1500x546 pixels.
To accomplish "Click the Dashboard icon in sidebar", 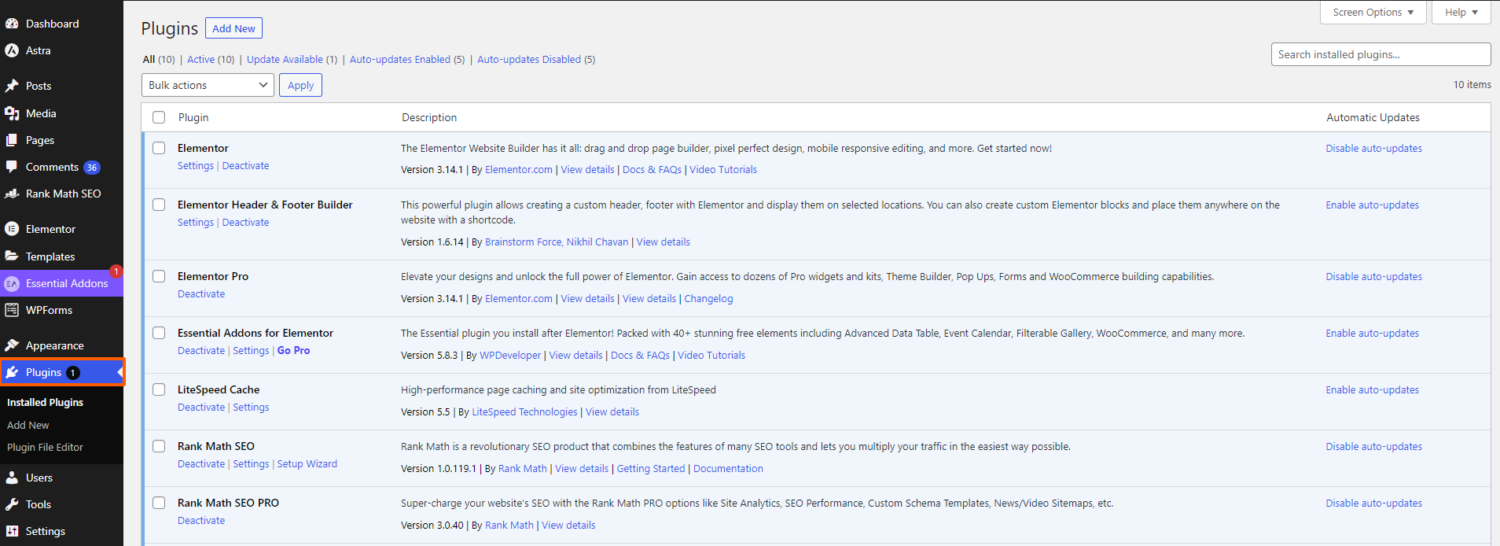I will point(12,23).
